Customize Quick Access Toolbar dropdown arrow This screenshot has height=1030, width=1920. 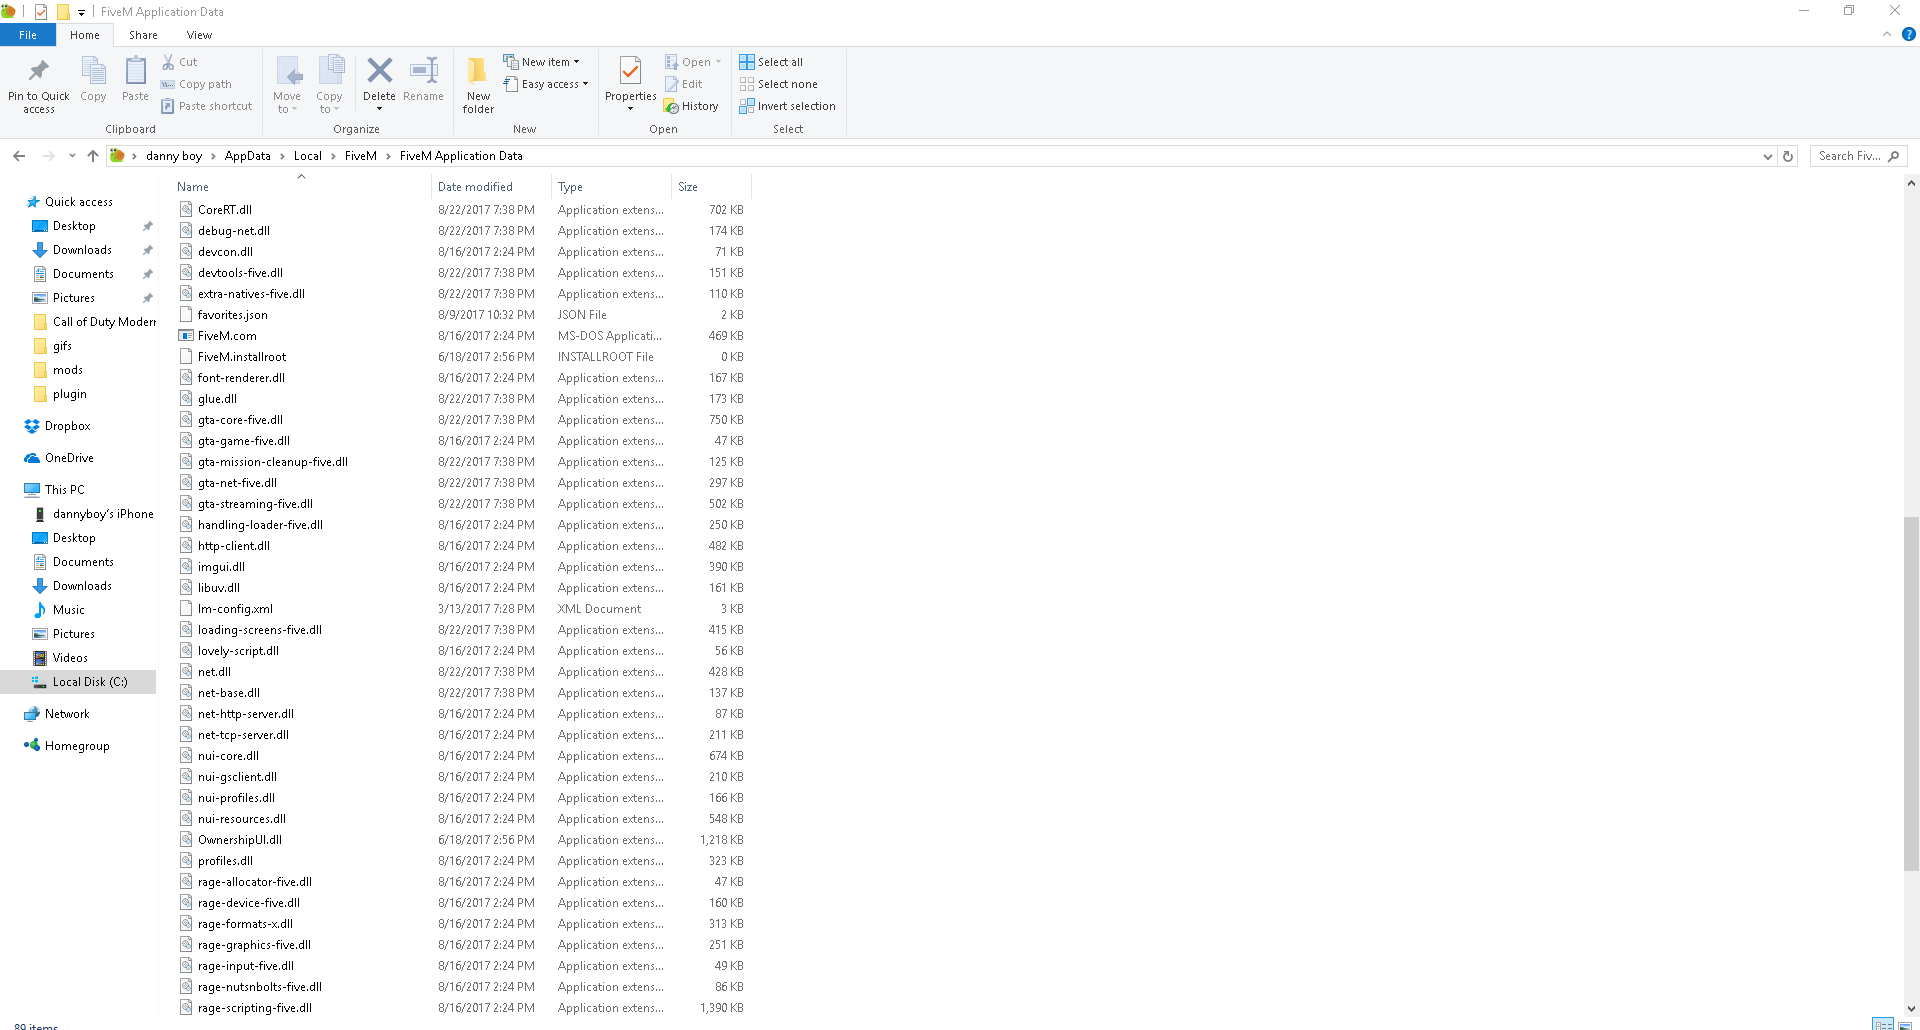coord(82,12)
